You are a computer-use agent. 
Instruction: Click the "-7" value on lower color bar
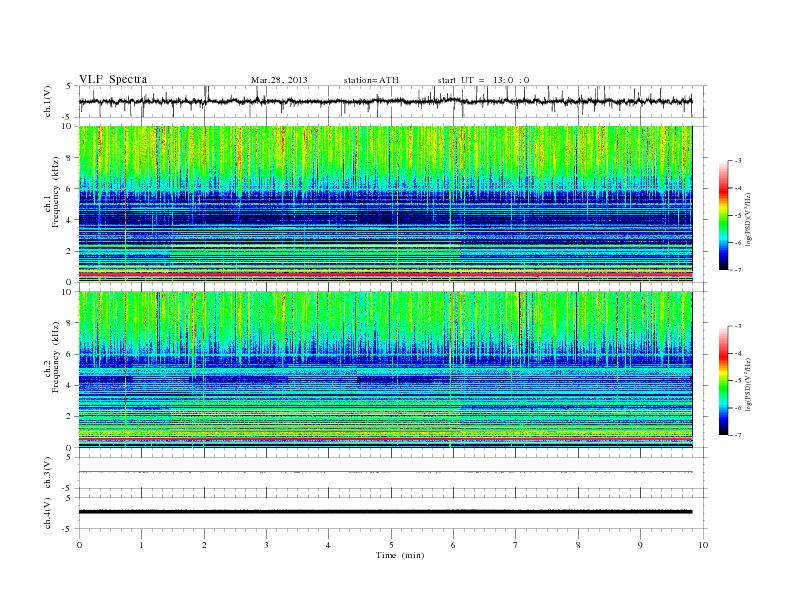(737, 435)
